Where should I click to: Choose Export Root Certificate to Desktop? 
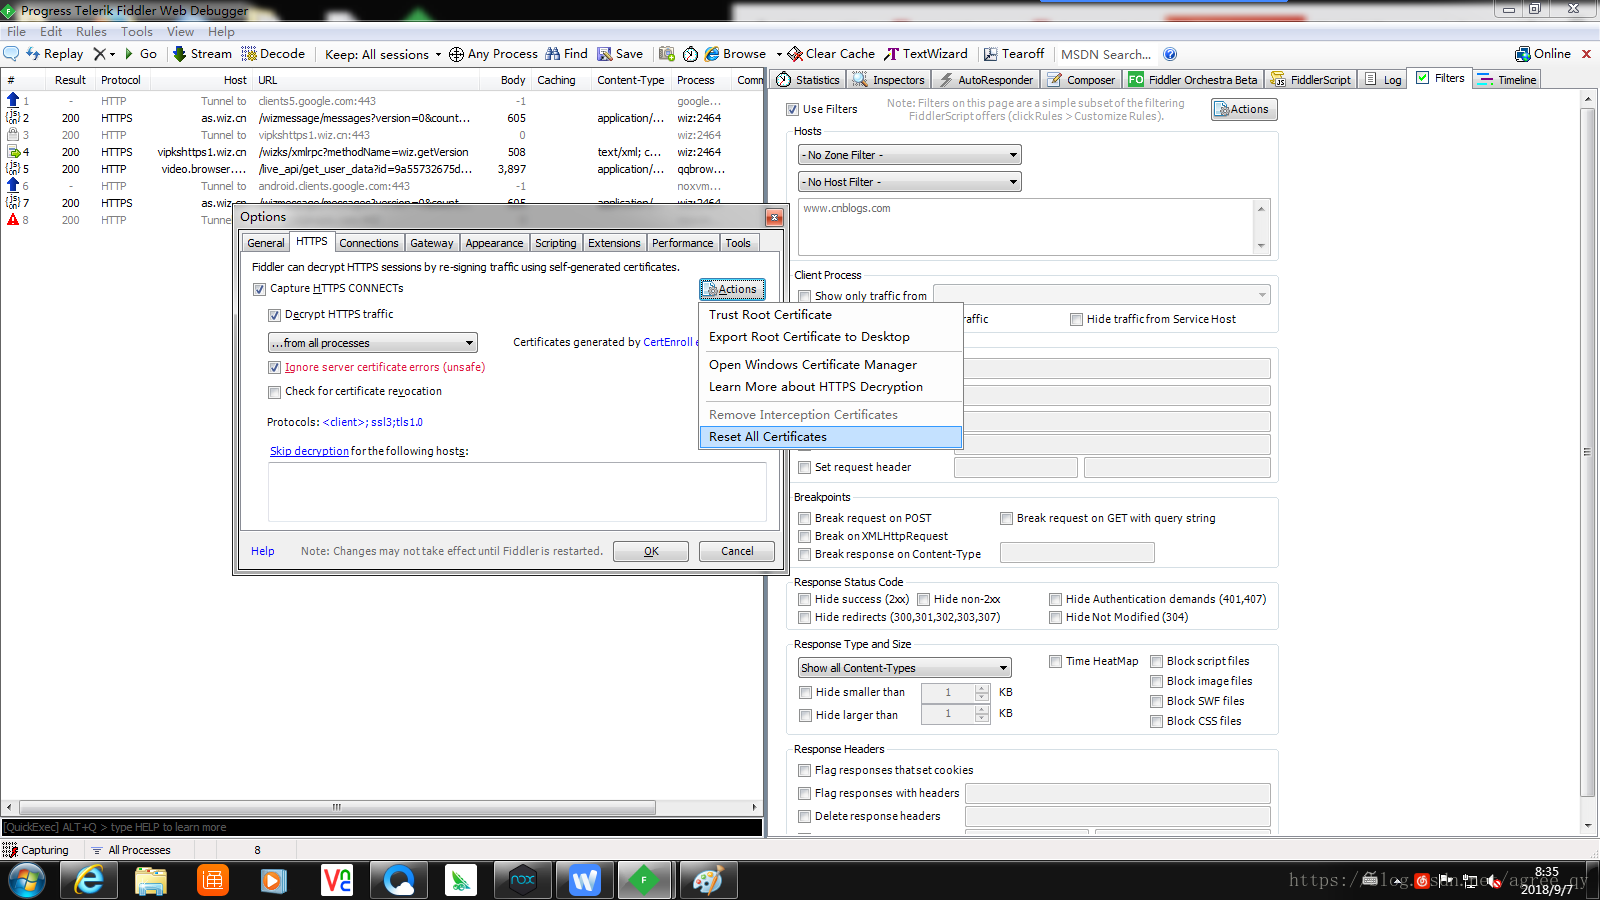[831, 337]
